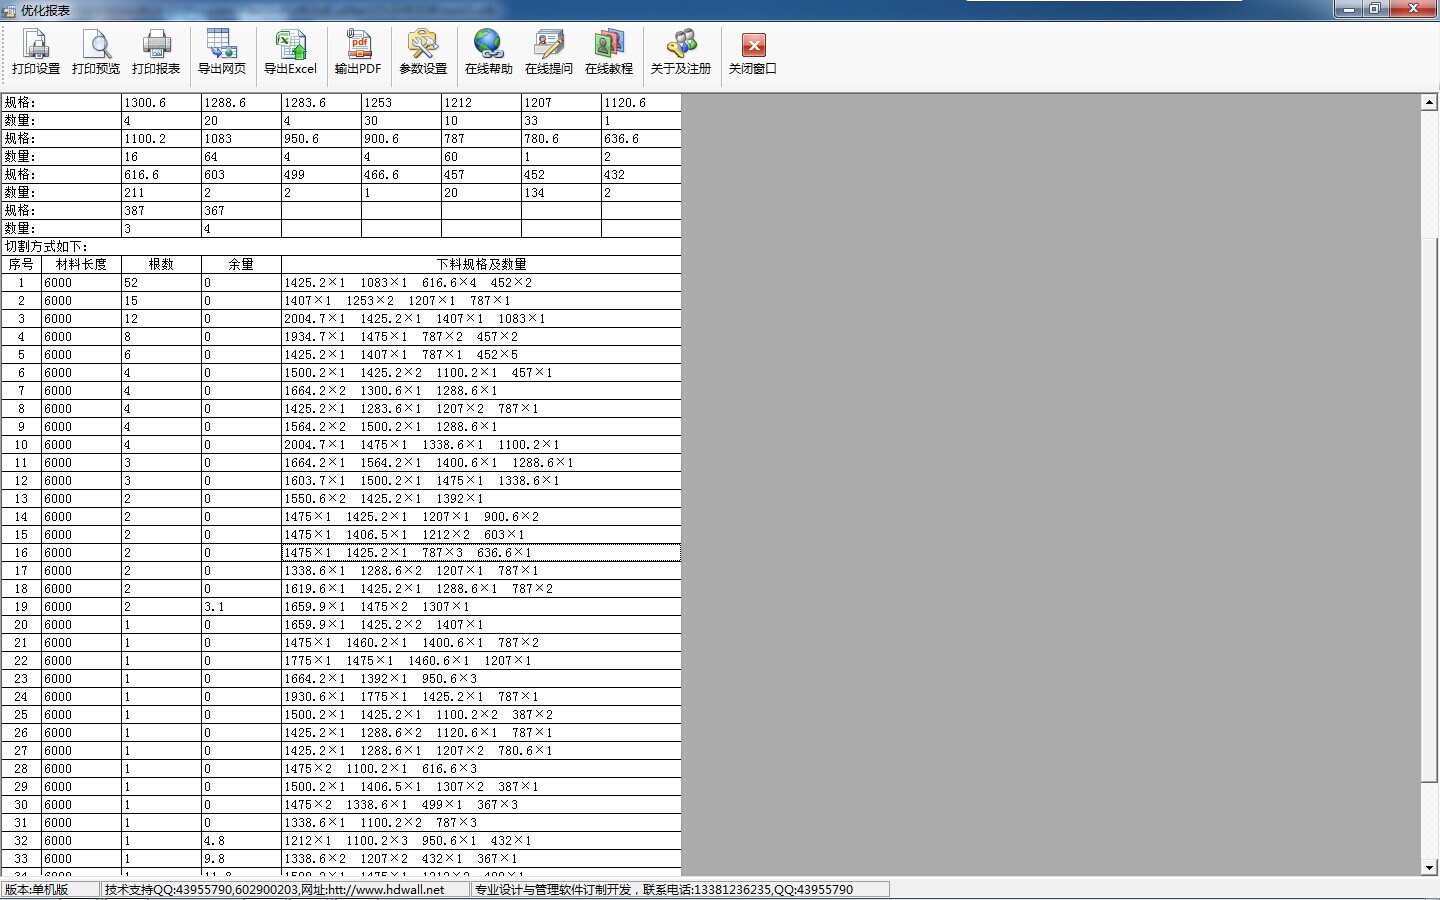Select row 16 cutting pattern cell
1440x900 pixels.
(x=481, y=553)
